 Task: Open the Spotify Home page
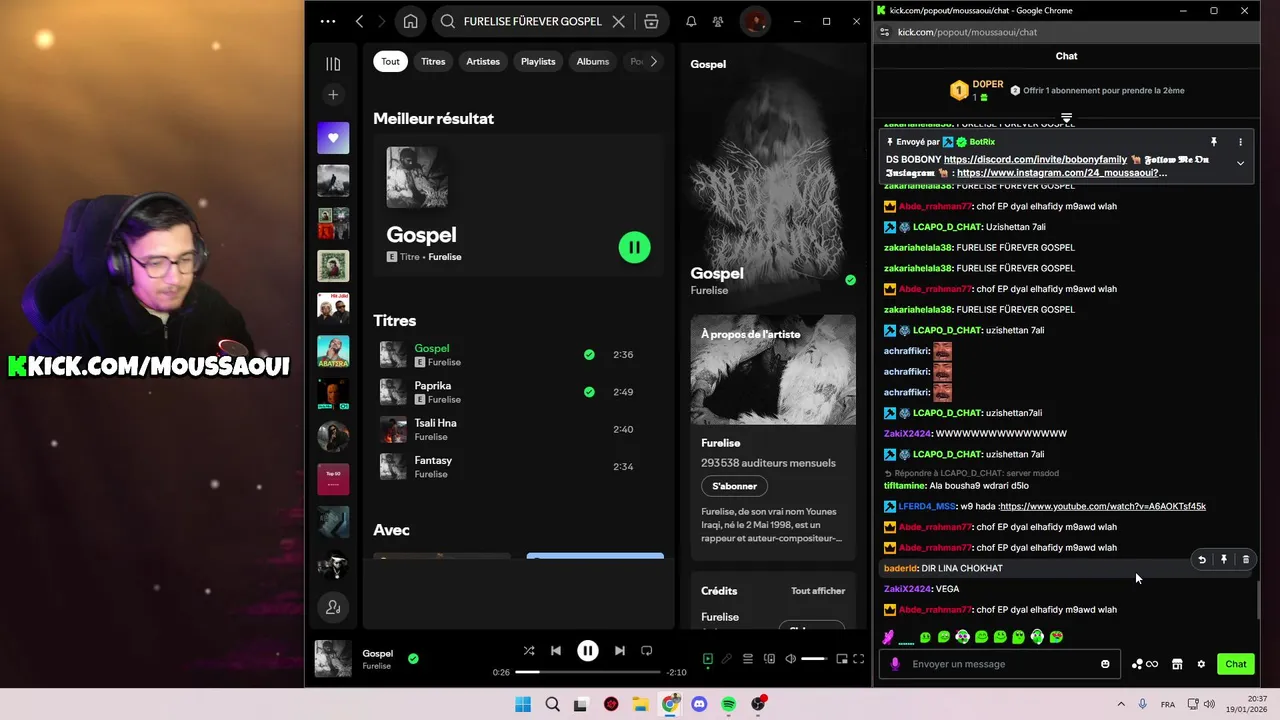pyautogui.click(x=410, y=21)
